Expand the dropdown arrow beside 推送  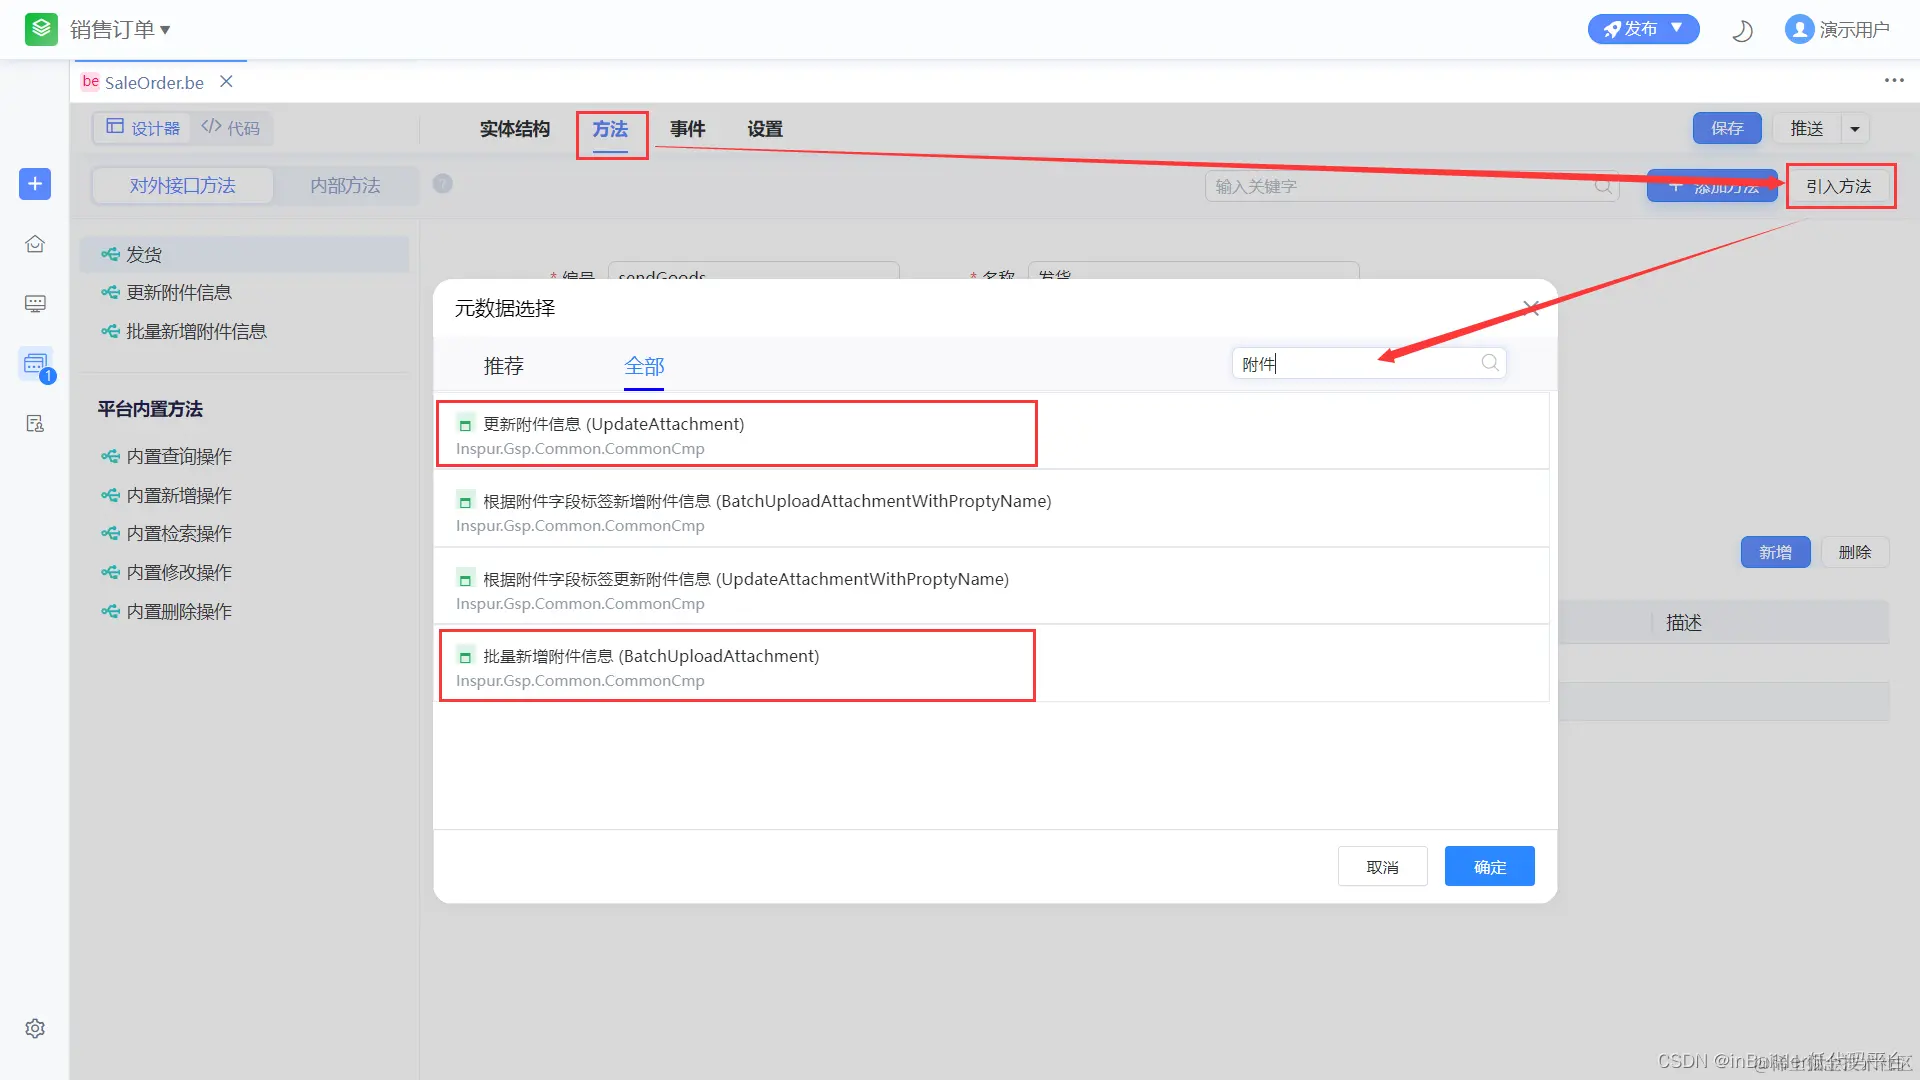1855,129
